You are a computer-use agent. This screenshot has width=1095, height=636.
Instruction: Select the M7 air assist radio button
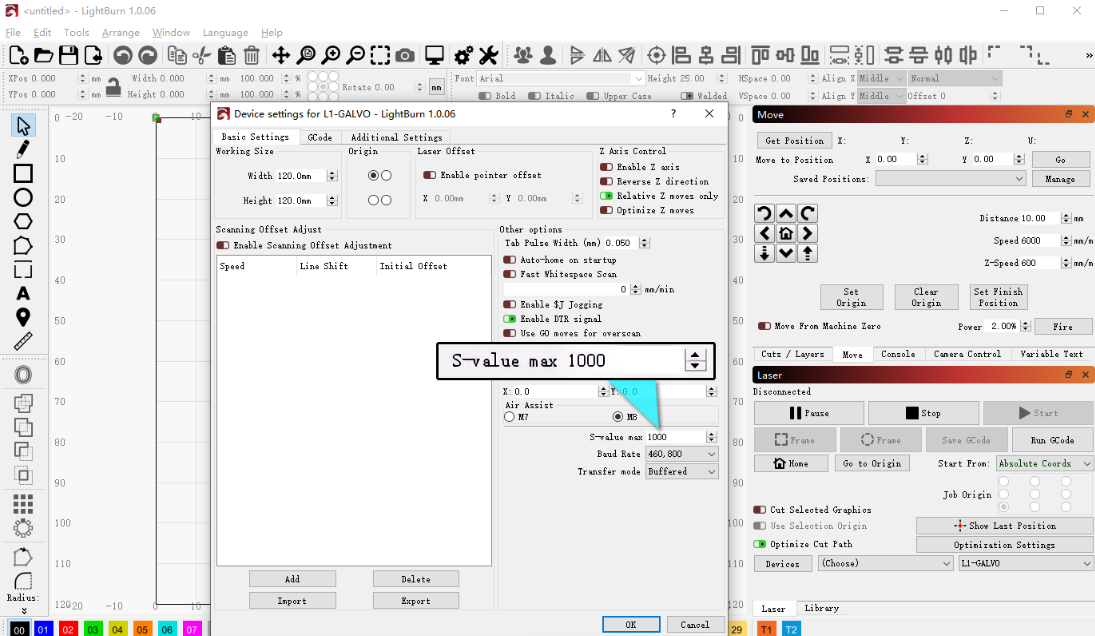coord(509,417)
